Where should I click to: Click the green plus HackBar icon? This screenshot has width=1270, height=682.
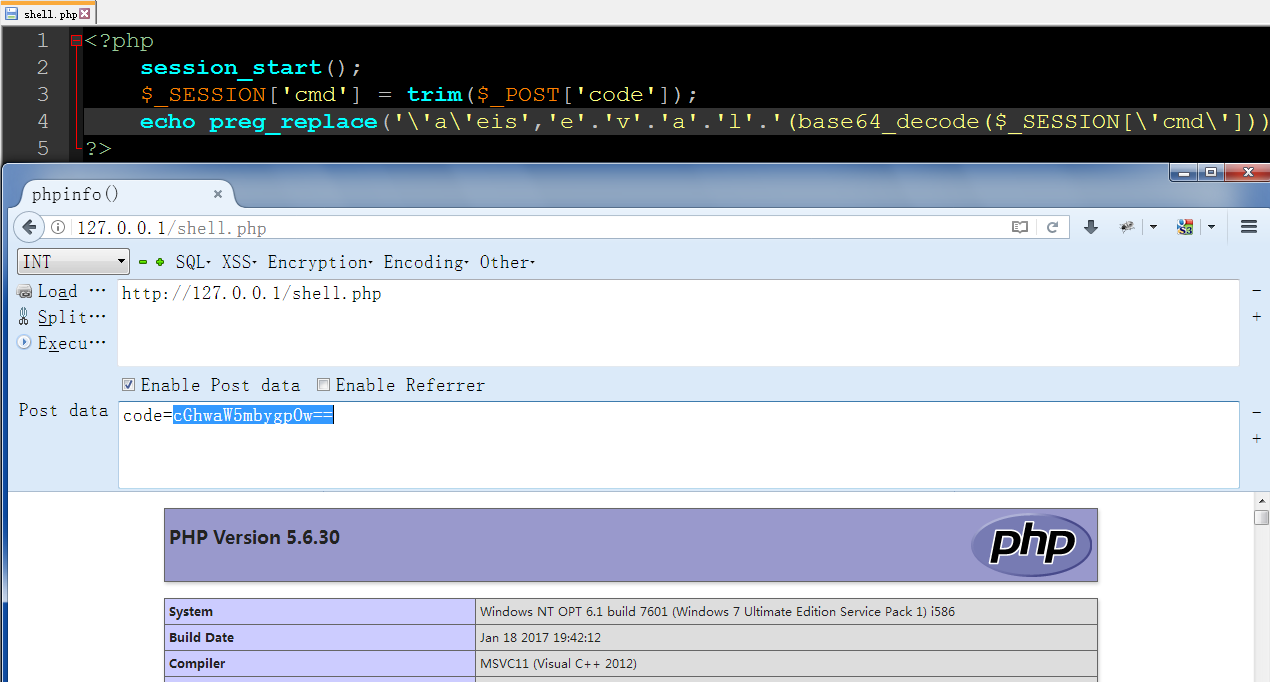coord(160,262)
